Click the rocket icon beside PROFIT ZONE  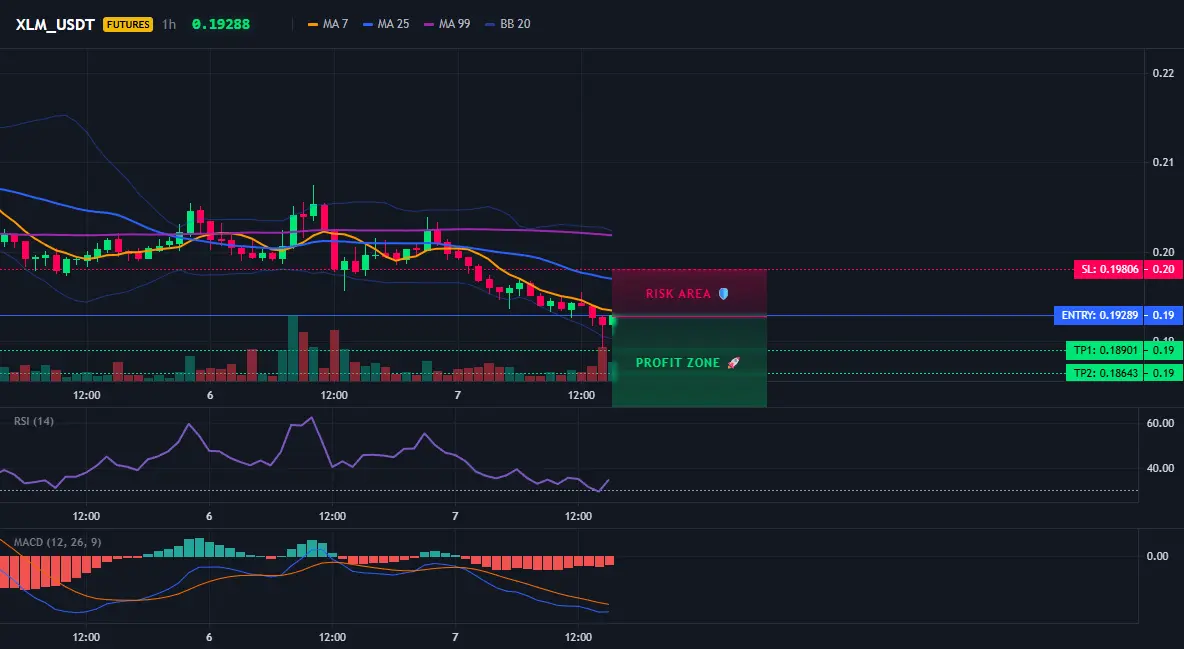(x=733, y=363)
